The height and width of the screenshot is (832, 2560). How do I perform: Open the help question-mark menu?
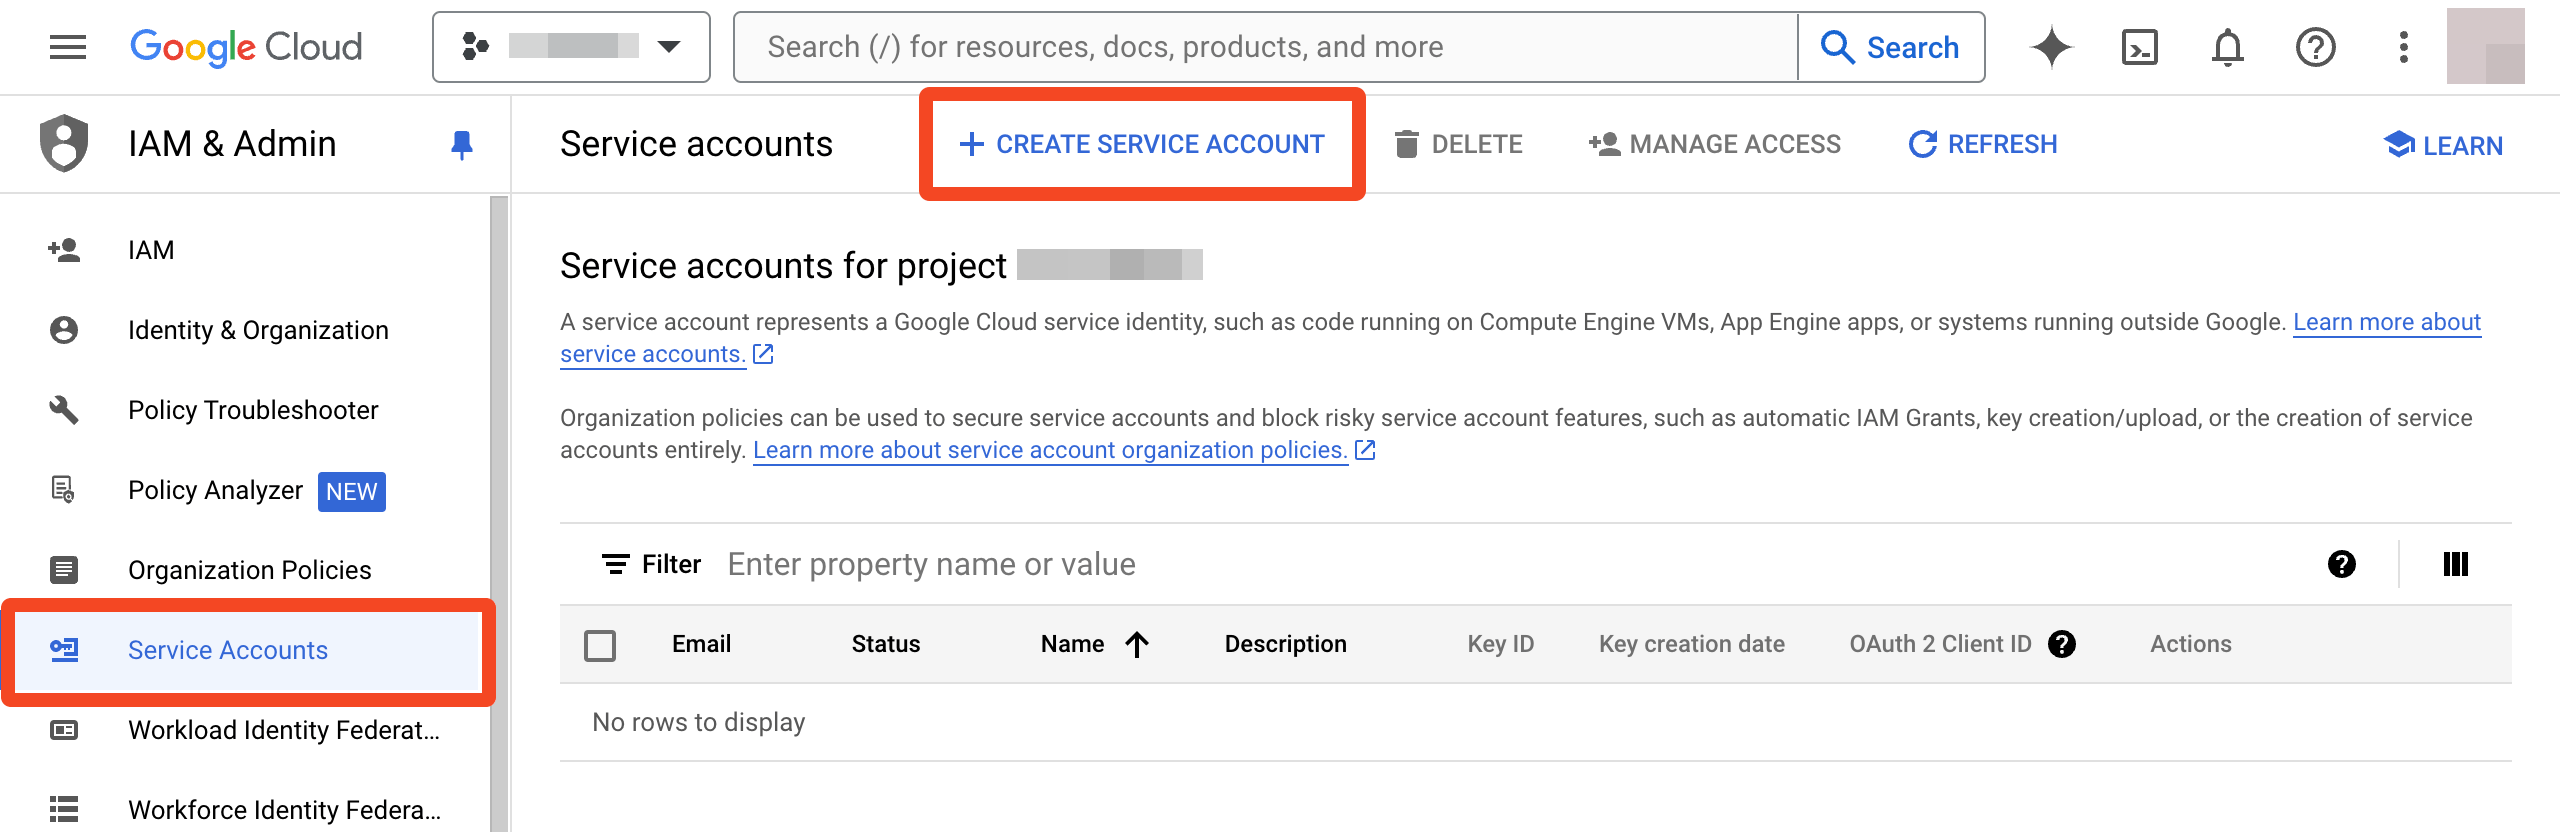(2316, 47)
